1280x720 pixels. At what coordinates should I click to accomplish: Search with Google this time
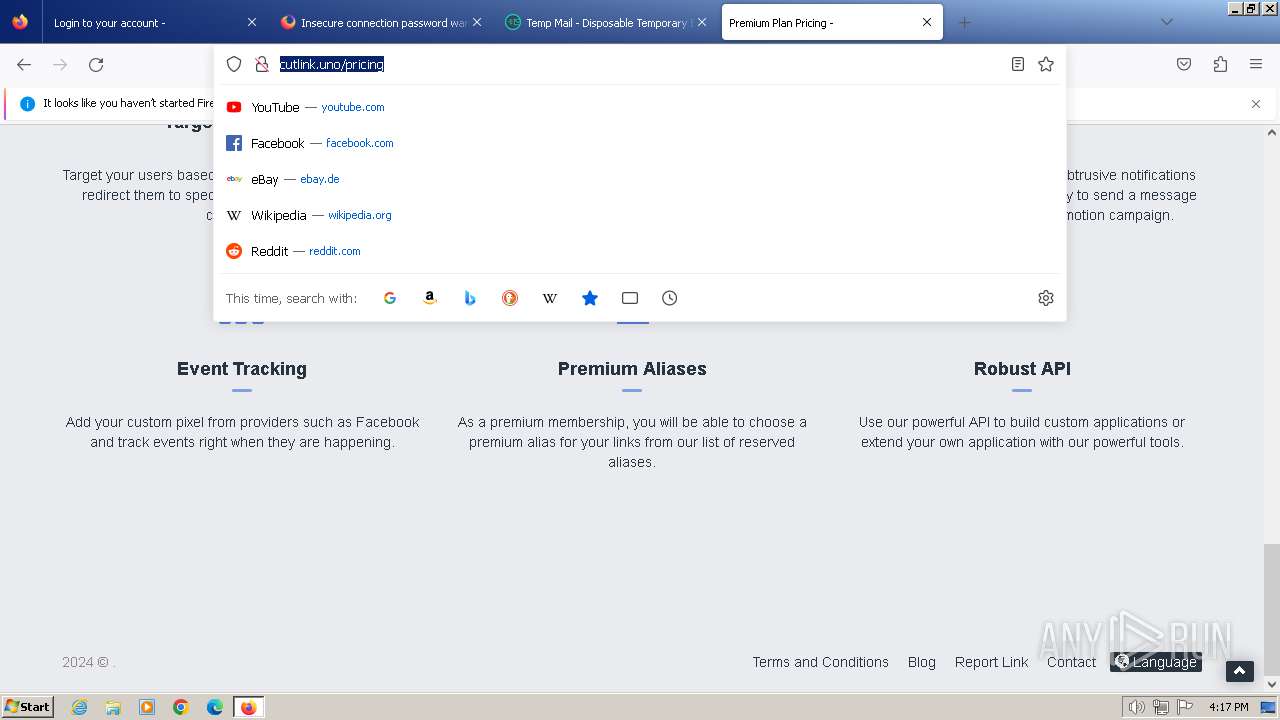point(390,298)
